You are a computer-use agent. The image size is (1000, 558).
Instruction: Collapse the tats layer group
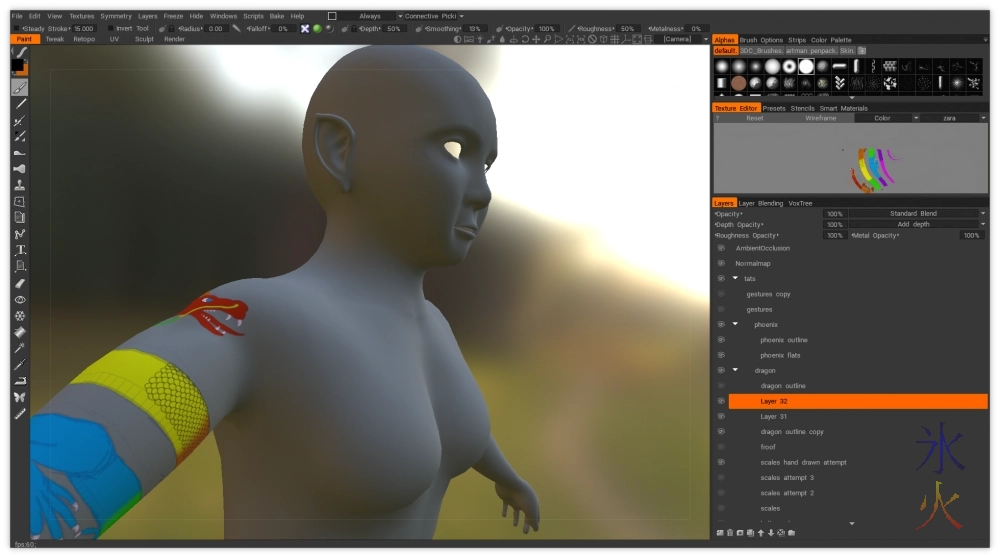coord(735,278)
